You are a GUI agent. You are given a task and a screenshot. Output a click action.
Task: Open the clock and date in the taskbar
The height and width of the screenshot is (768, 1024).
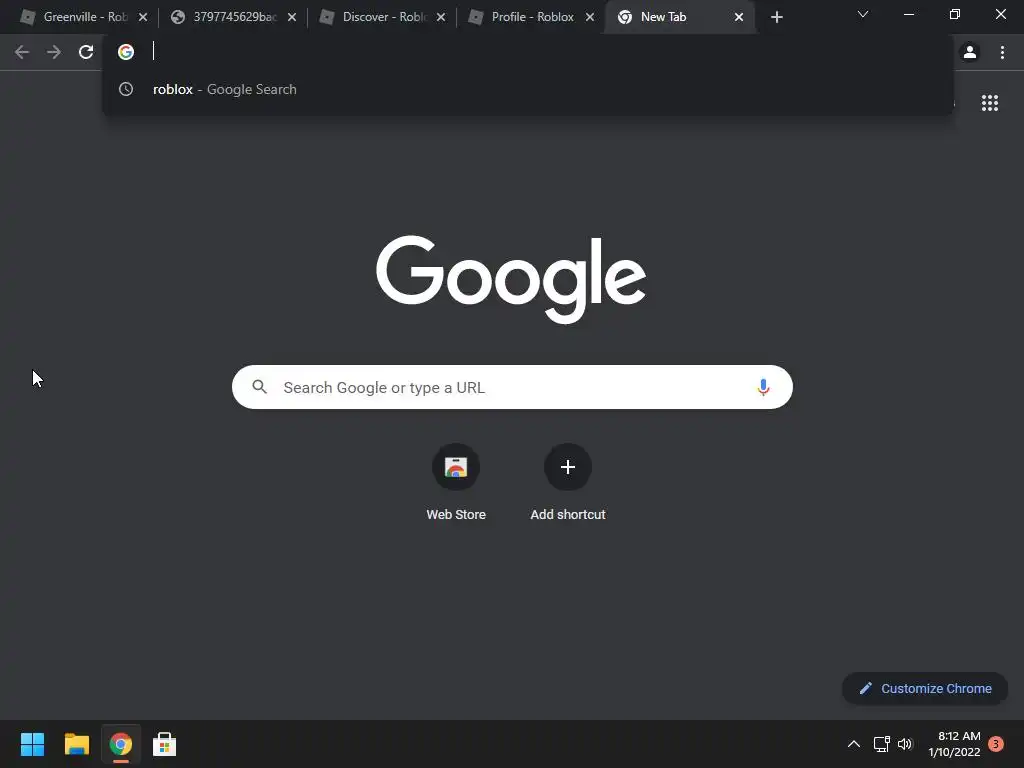point(954,744)
